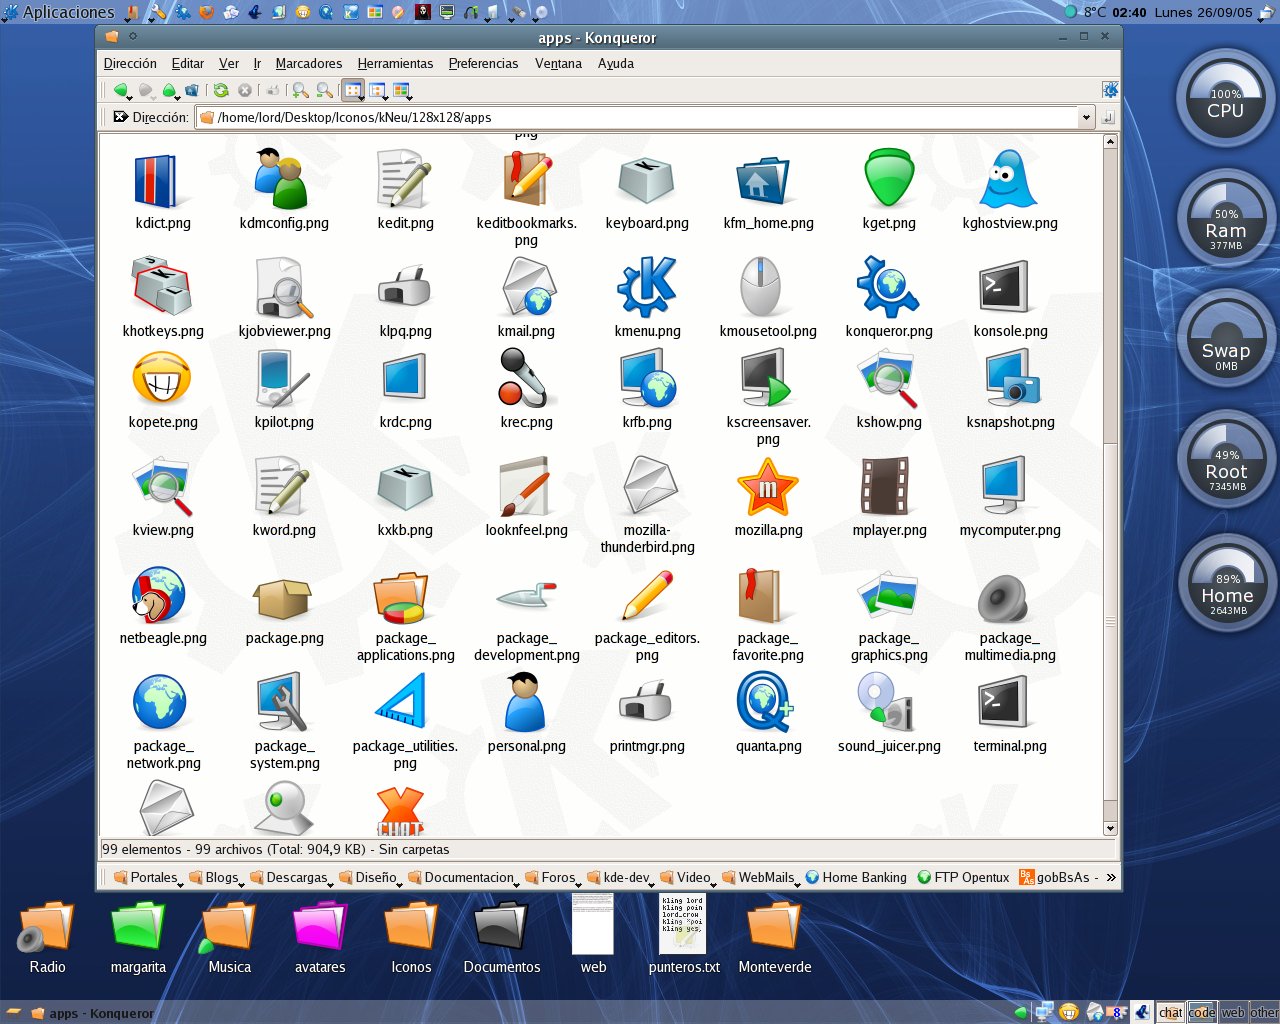
Task: Expand the WebMails bookmark folder
Action: [x=758, y=877]
